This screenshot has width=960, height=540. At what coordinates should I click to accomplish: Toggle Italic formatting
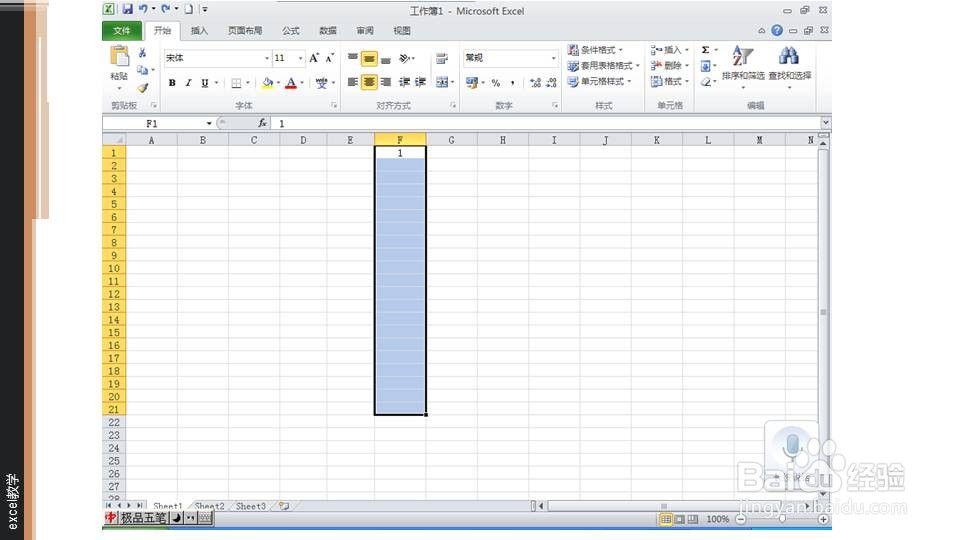[x=188, y=83]
